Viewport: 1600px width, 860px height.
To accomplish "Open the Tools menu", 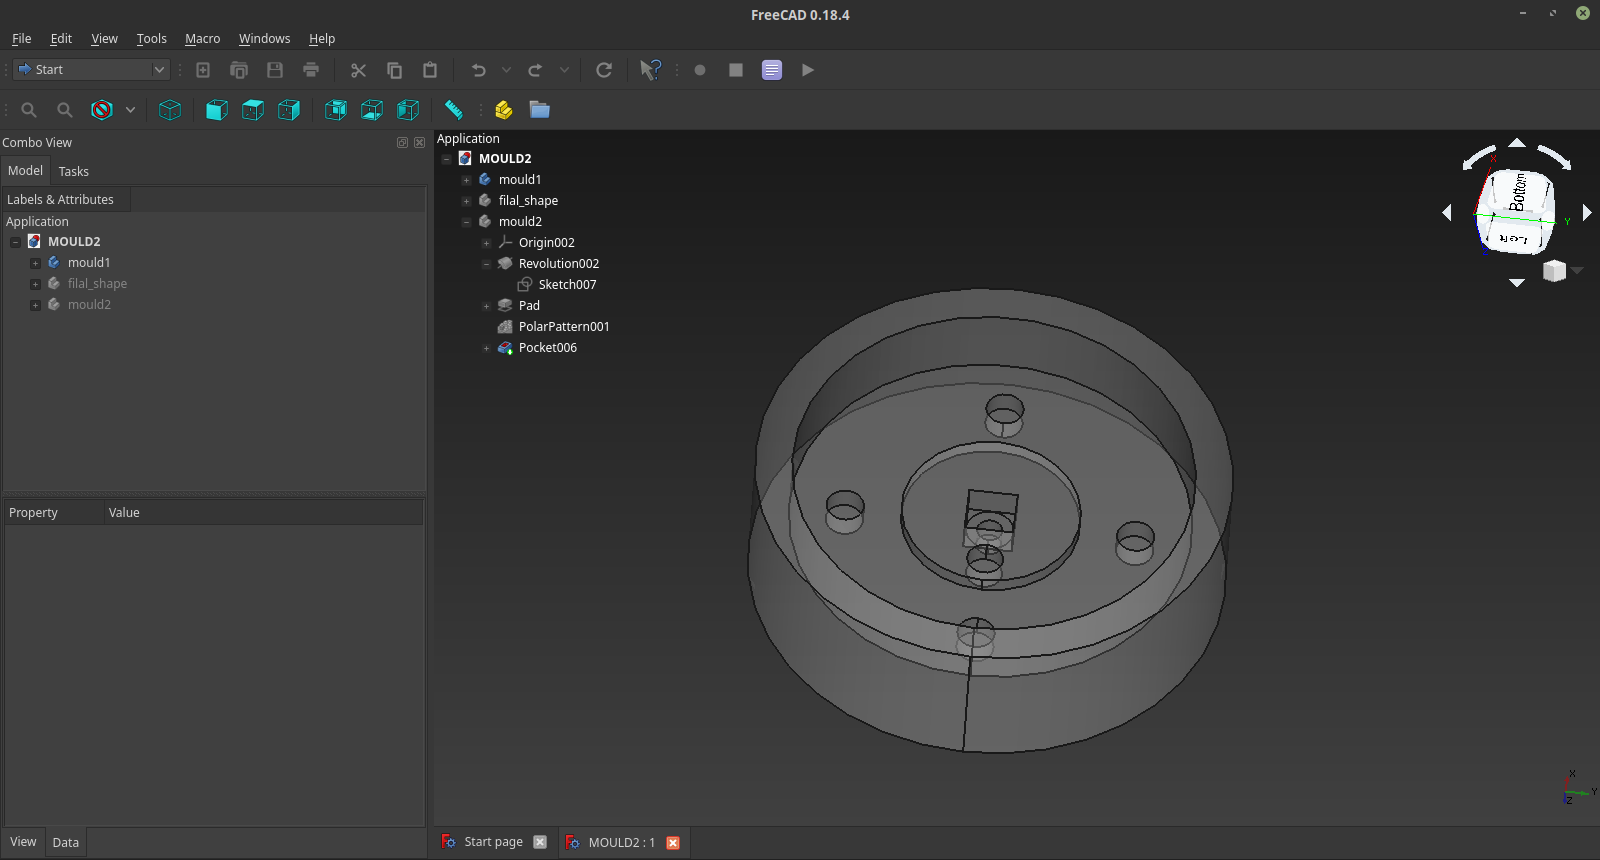I will click(152, 39).
